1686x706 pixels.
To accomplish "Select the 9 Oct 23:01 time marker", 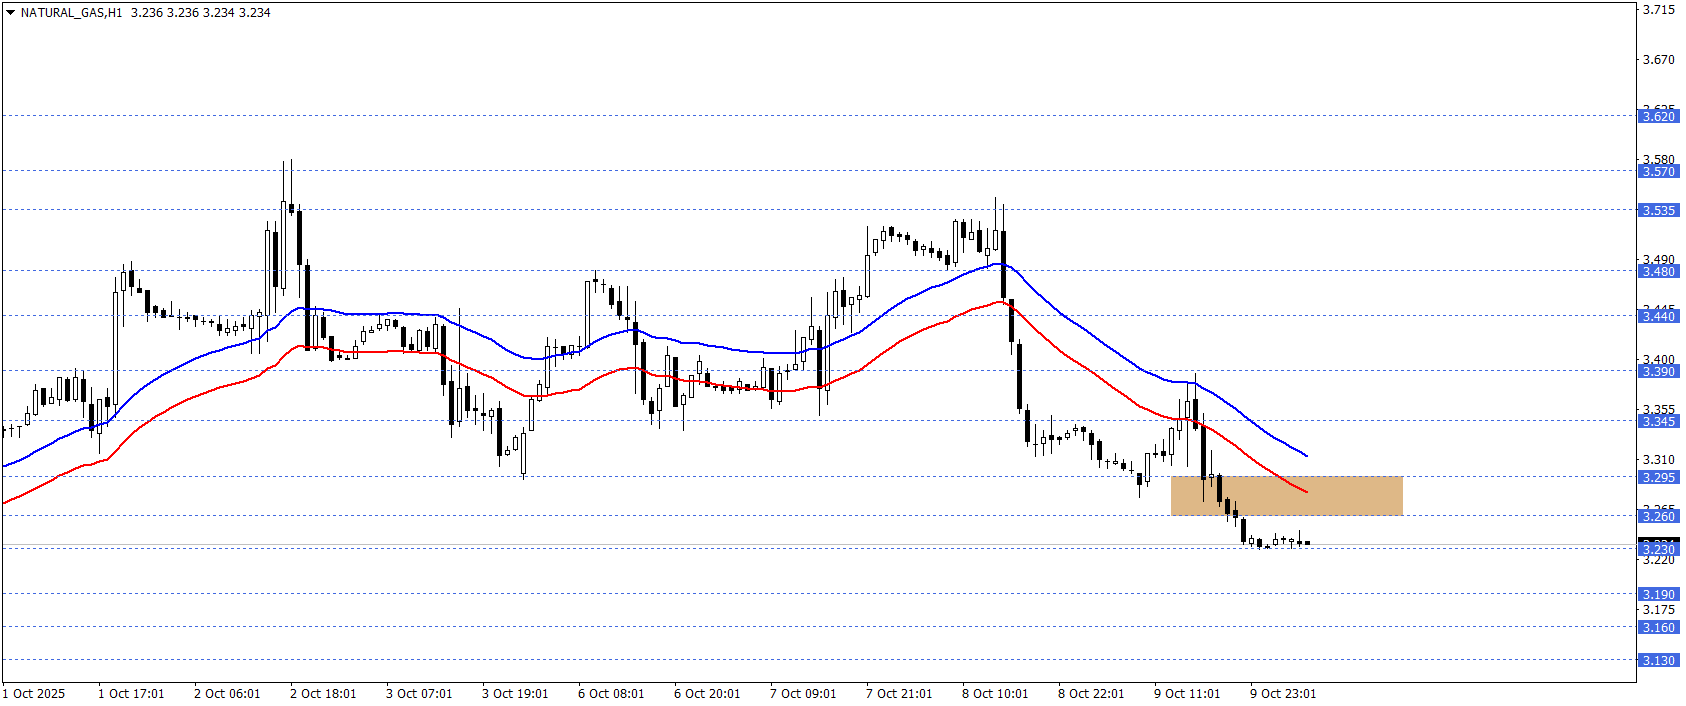I will [1283, 694].
